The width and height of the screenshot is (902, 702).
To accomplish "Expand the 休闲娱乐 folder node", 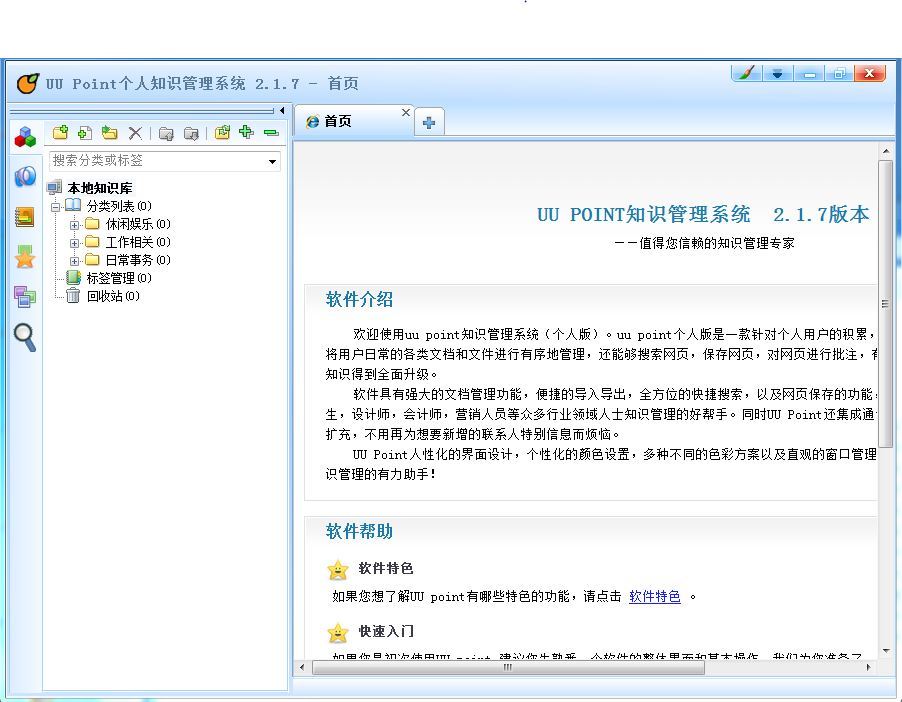I will coord(75,225).
